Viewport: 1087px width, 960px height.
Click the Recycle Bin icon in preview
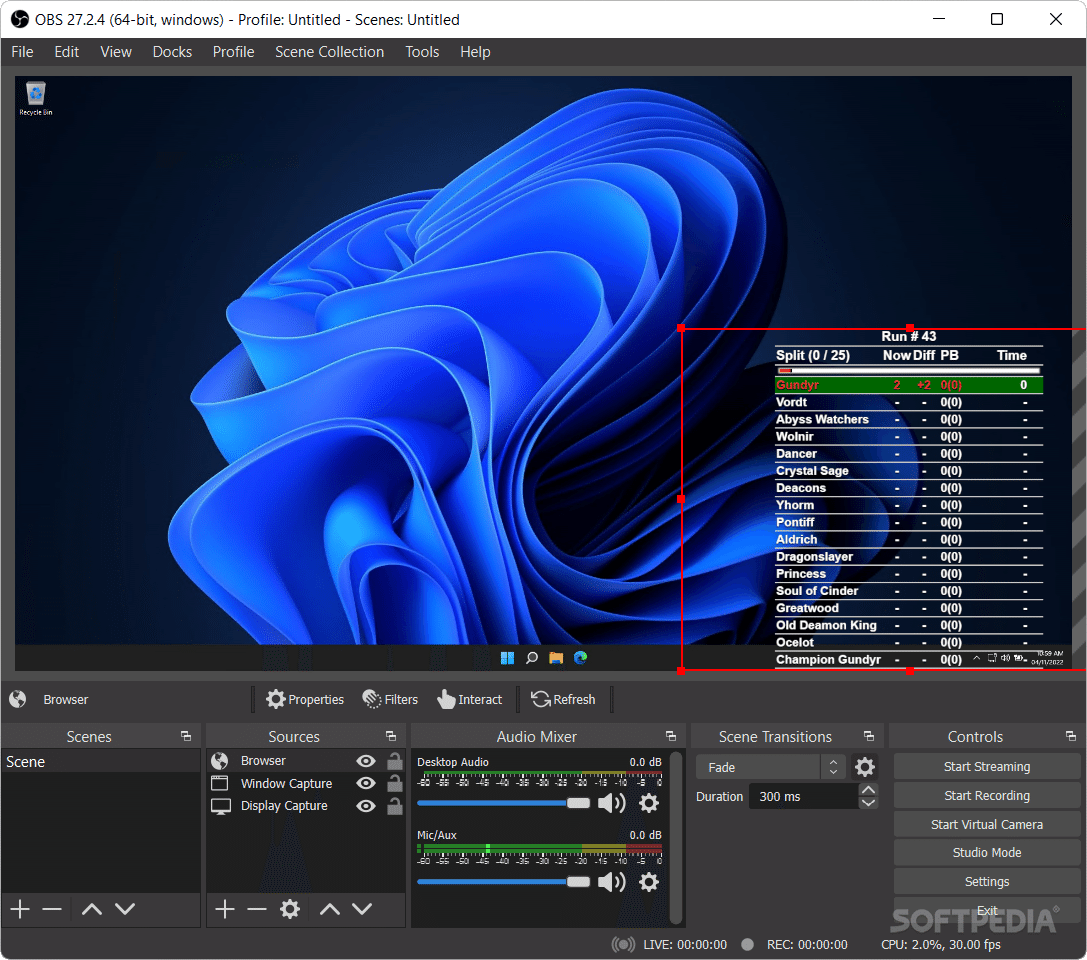[x=35, y=98]
